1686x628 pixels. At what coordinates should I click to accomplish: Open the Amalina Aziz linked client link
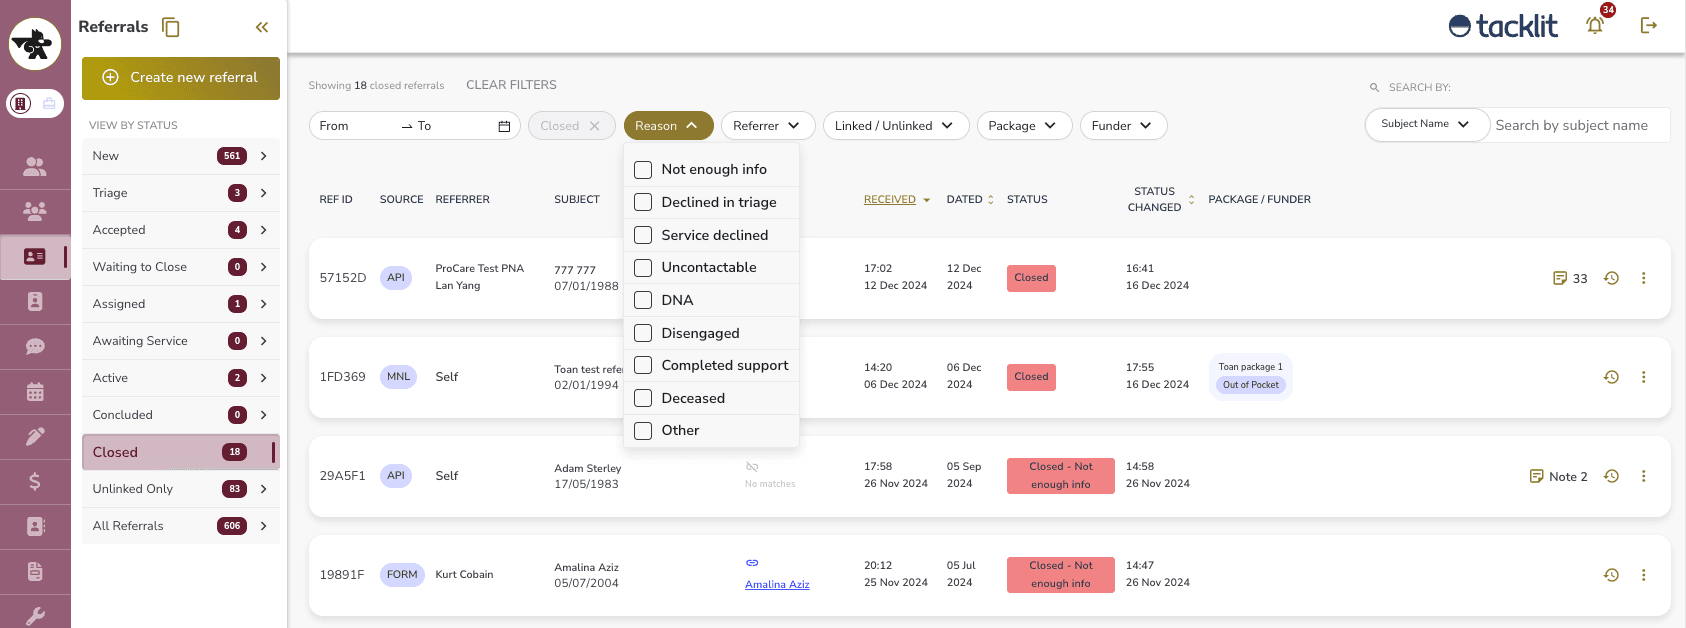coord(777,585)
